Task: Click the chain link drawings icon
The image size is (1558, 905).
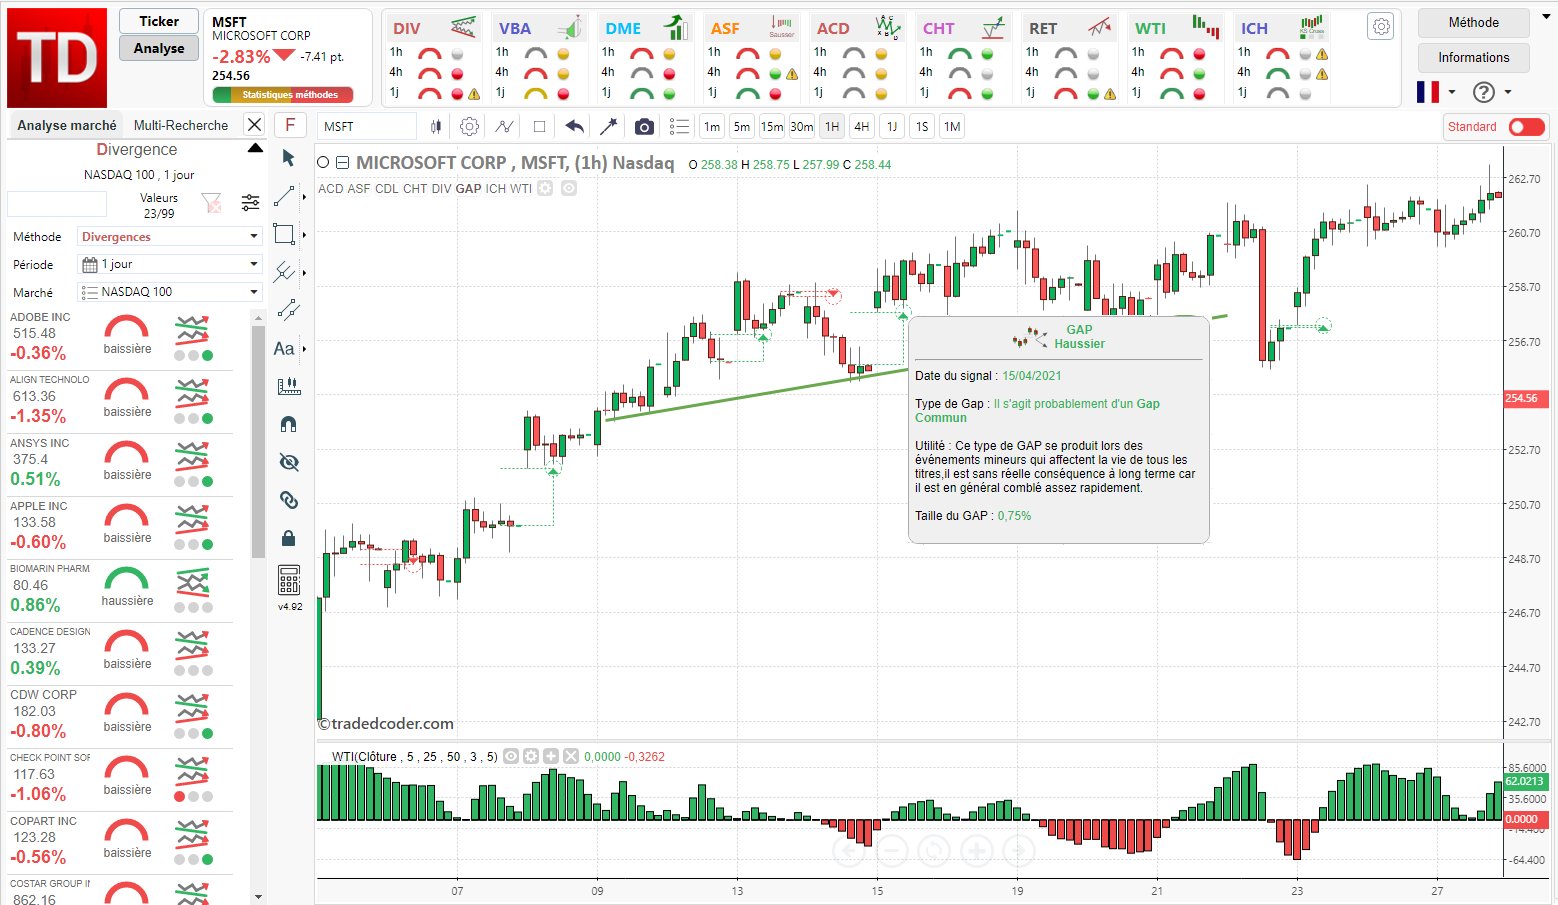Action: click(x=288, y=500)
